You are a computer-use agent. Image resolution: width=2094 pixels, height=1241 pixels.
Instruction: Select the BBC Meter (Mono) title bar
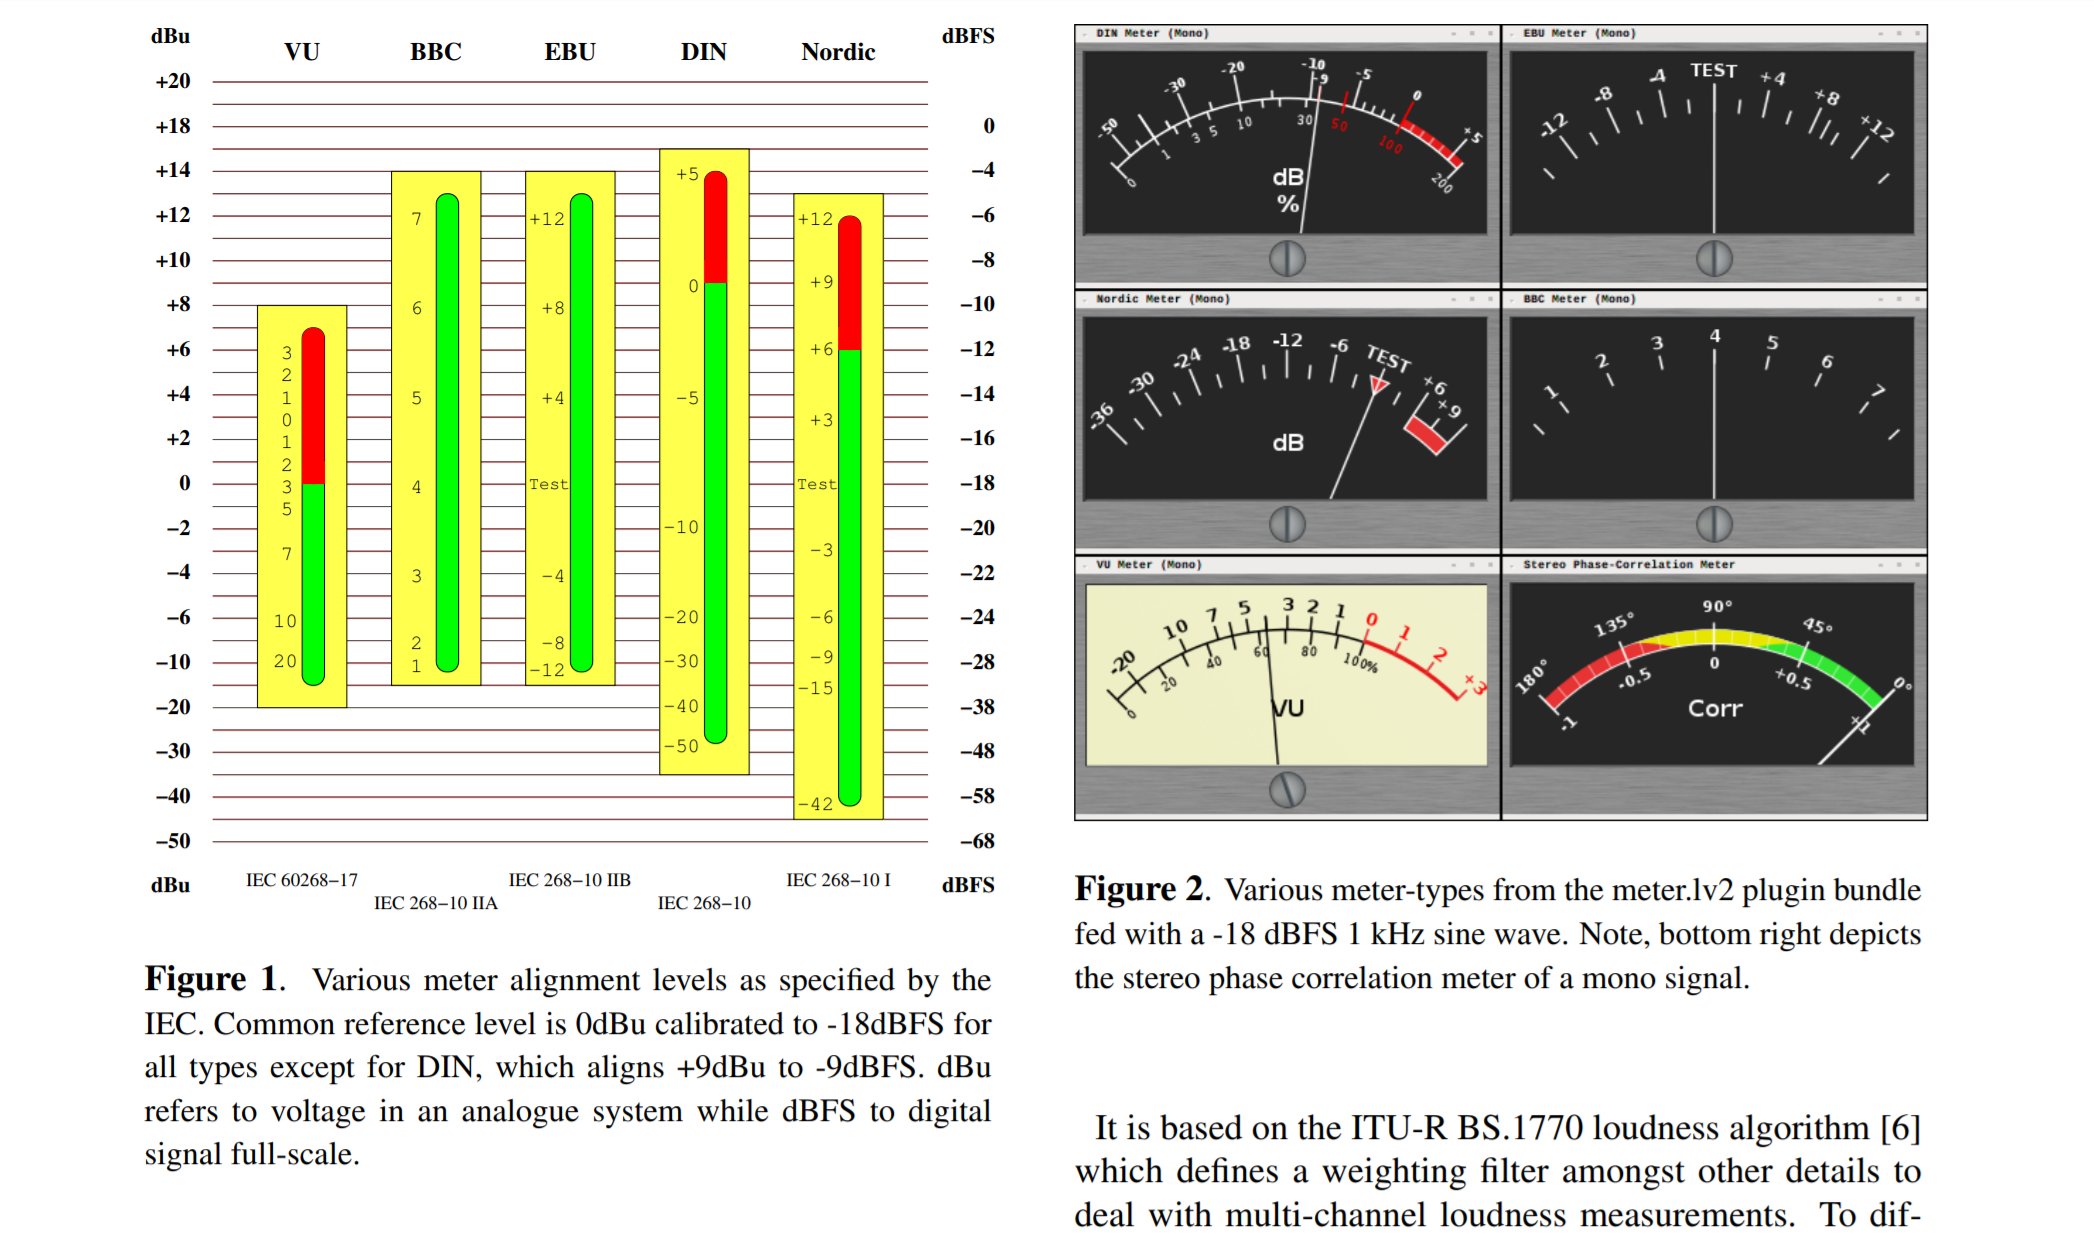point(1714,298)
